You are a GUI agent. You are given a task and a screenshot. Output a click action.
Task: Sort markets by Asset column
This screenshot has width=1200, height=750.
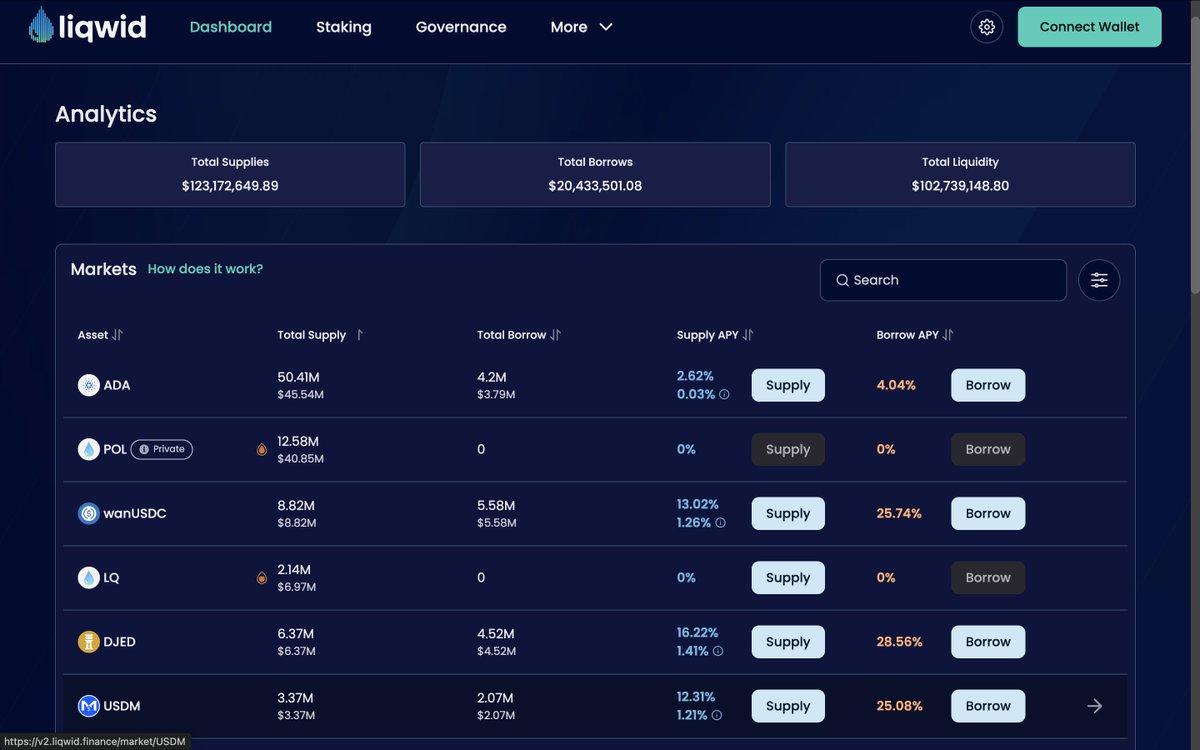pyautogui.click(x=100, y=335)
